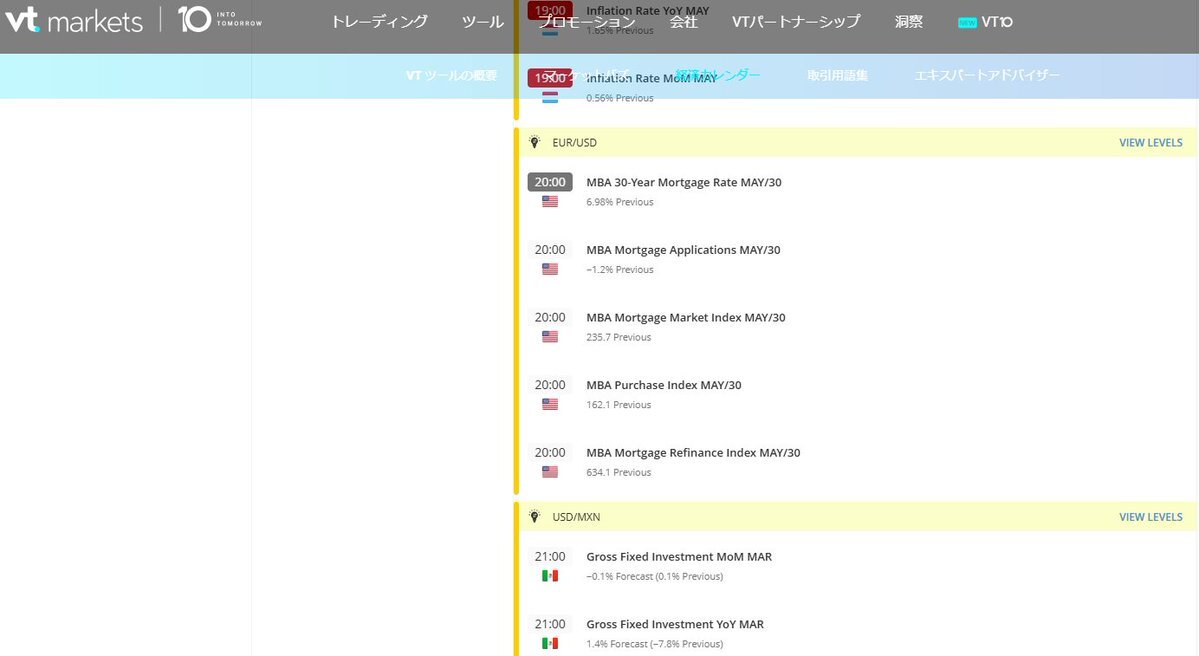Click the 6.98% Previous value
The image size is (1199, 656).
pos(619,202)
